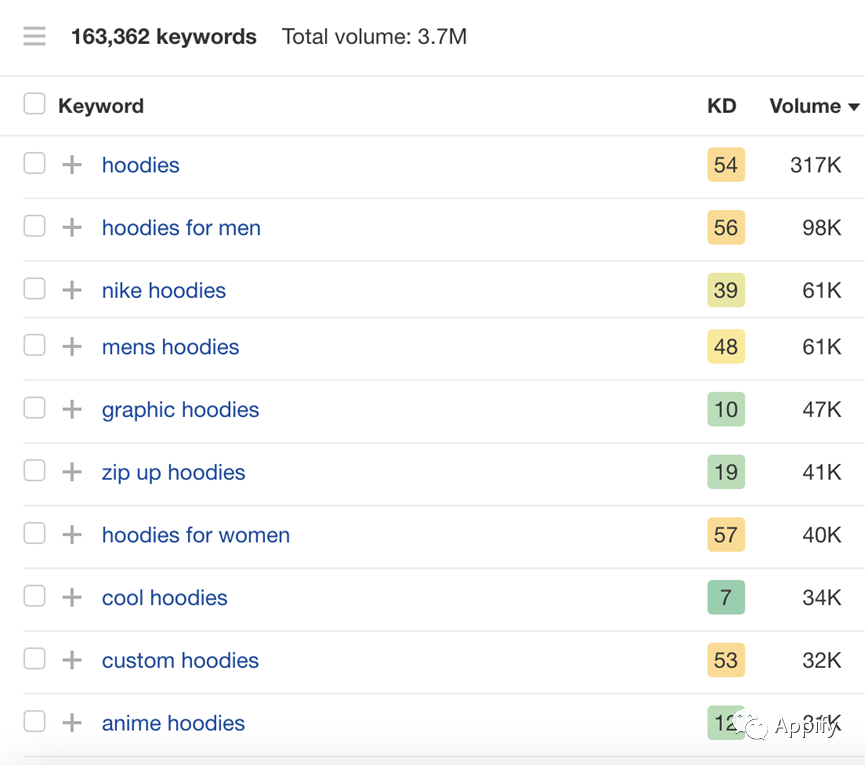Click KD badge 19 for zip up hoodies
This screenshot has height=765, width=865.
click(726, 472)
